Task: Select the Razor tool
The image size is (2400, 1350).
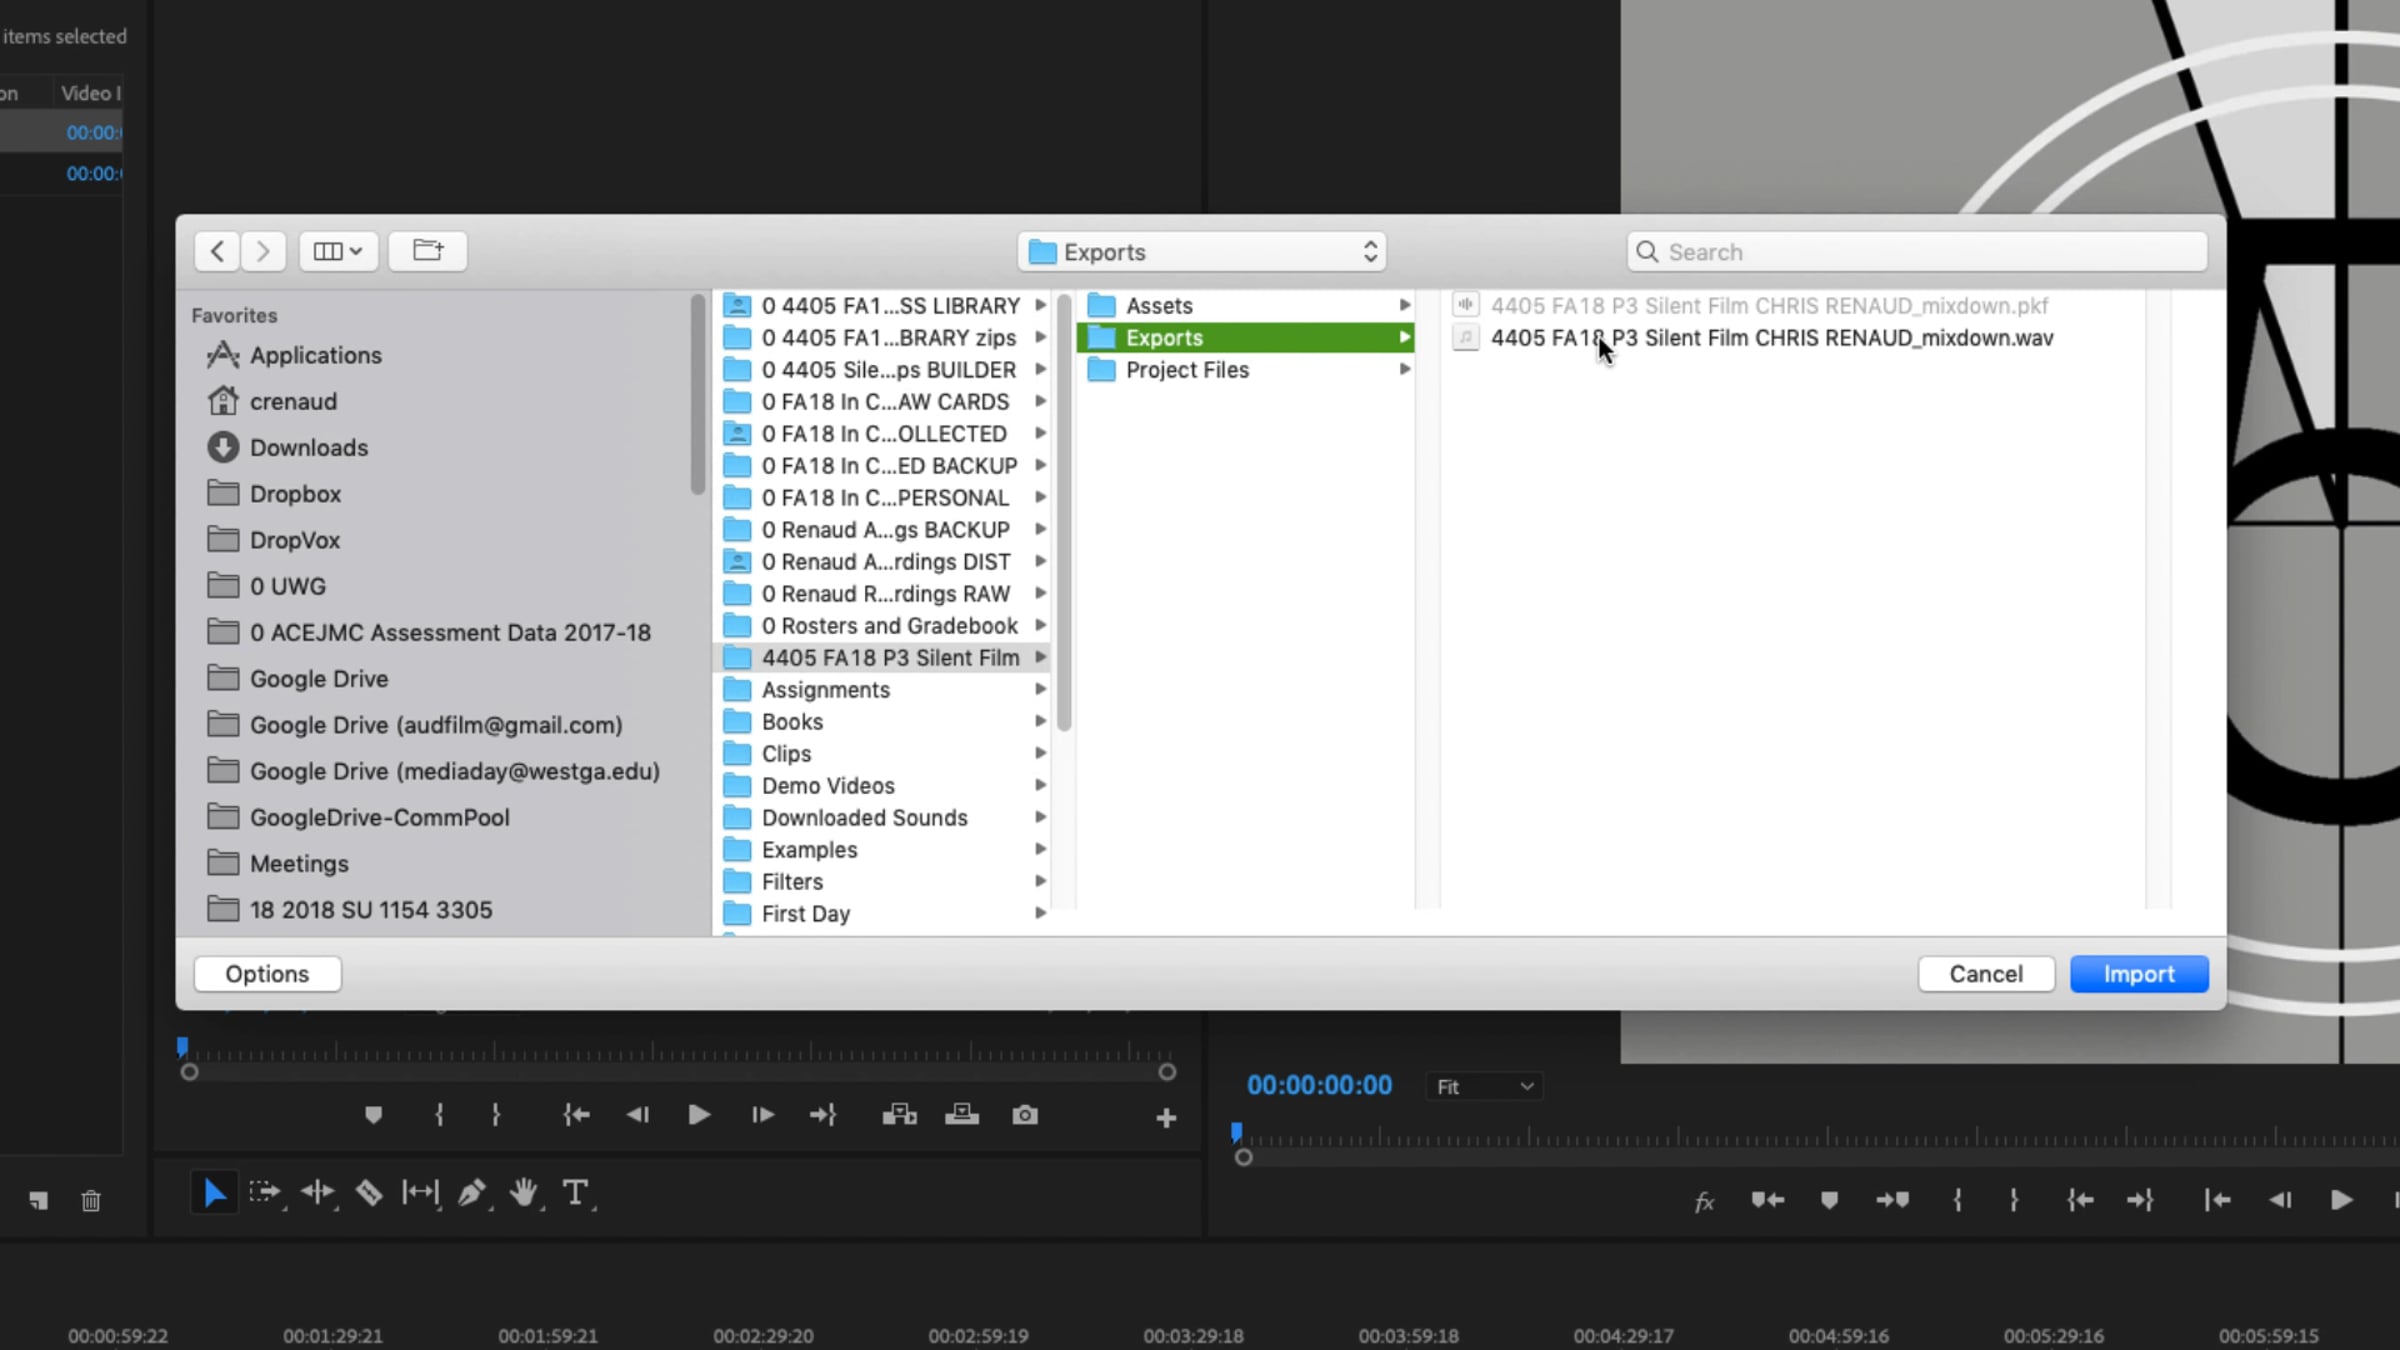Action: coord(369,1193)
